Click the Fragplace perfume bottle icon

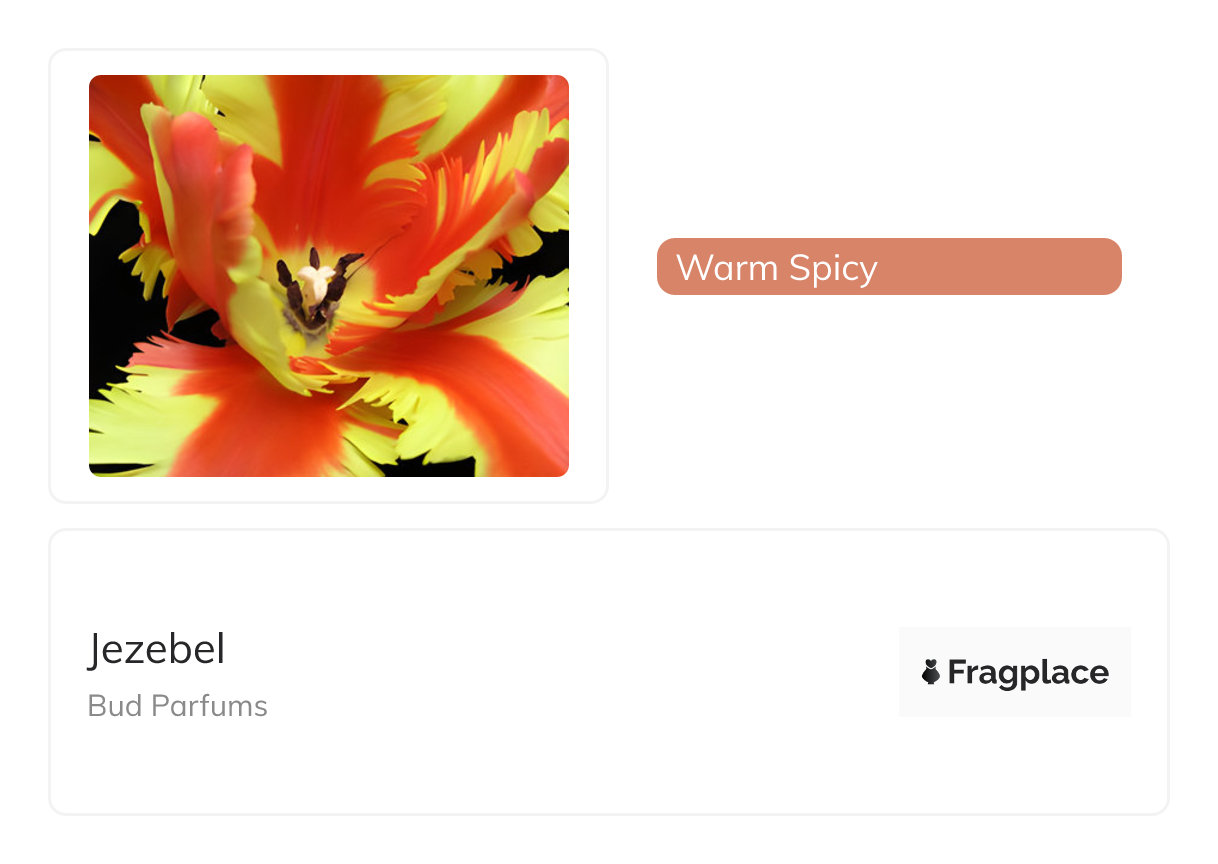[x=931, y=672]
